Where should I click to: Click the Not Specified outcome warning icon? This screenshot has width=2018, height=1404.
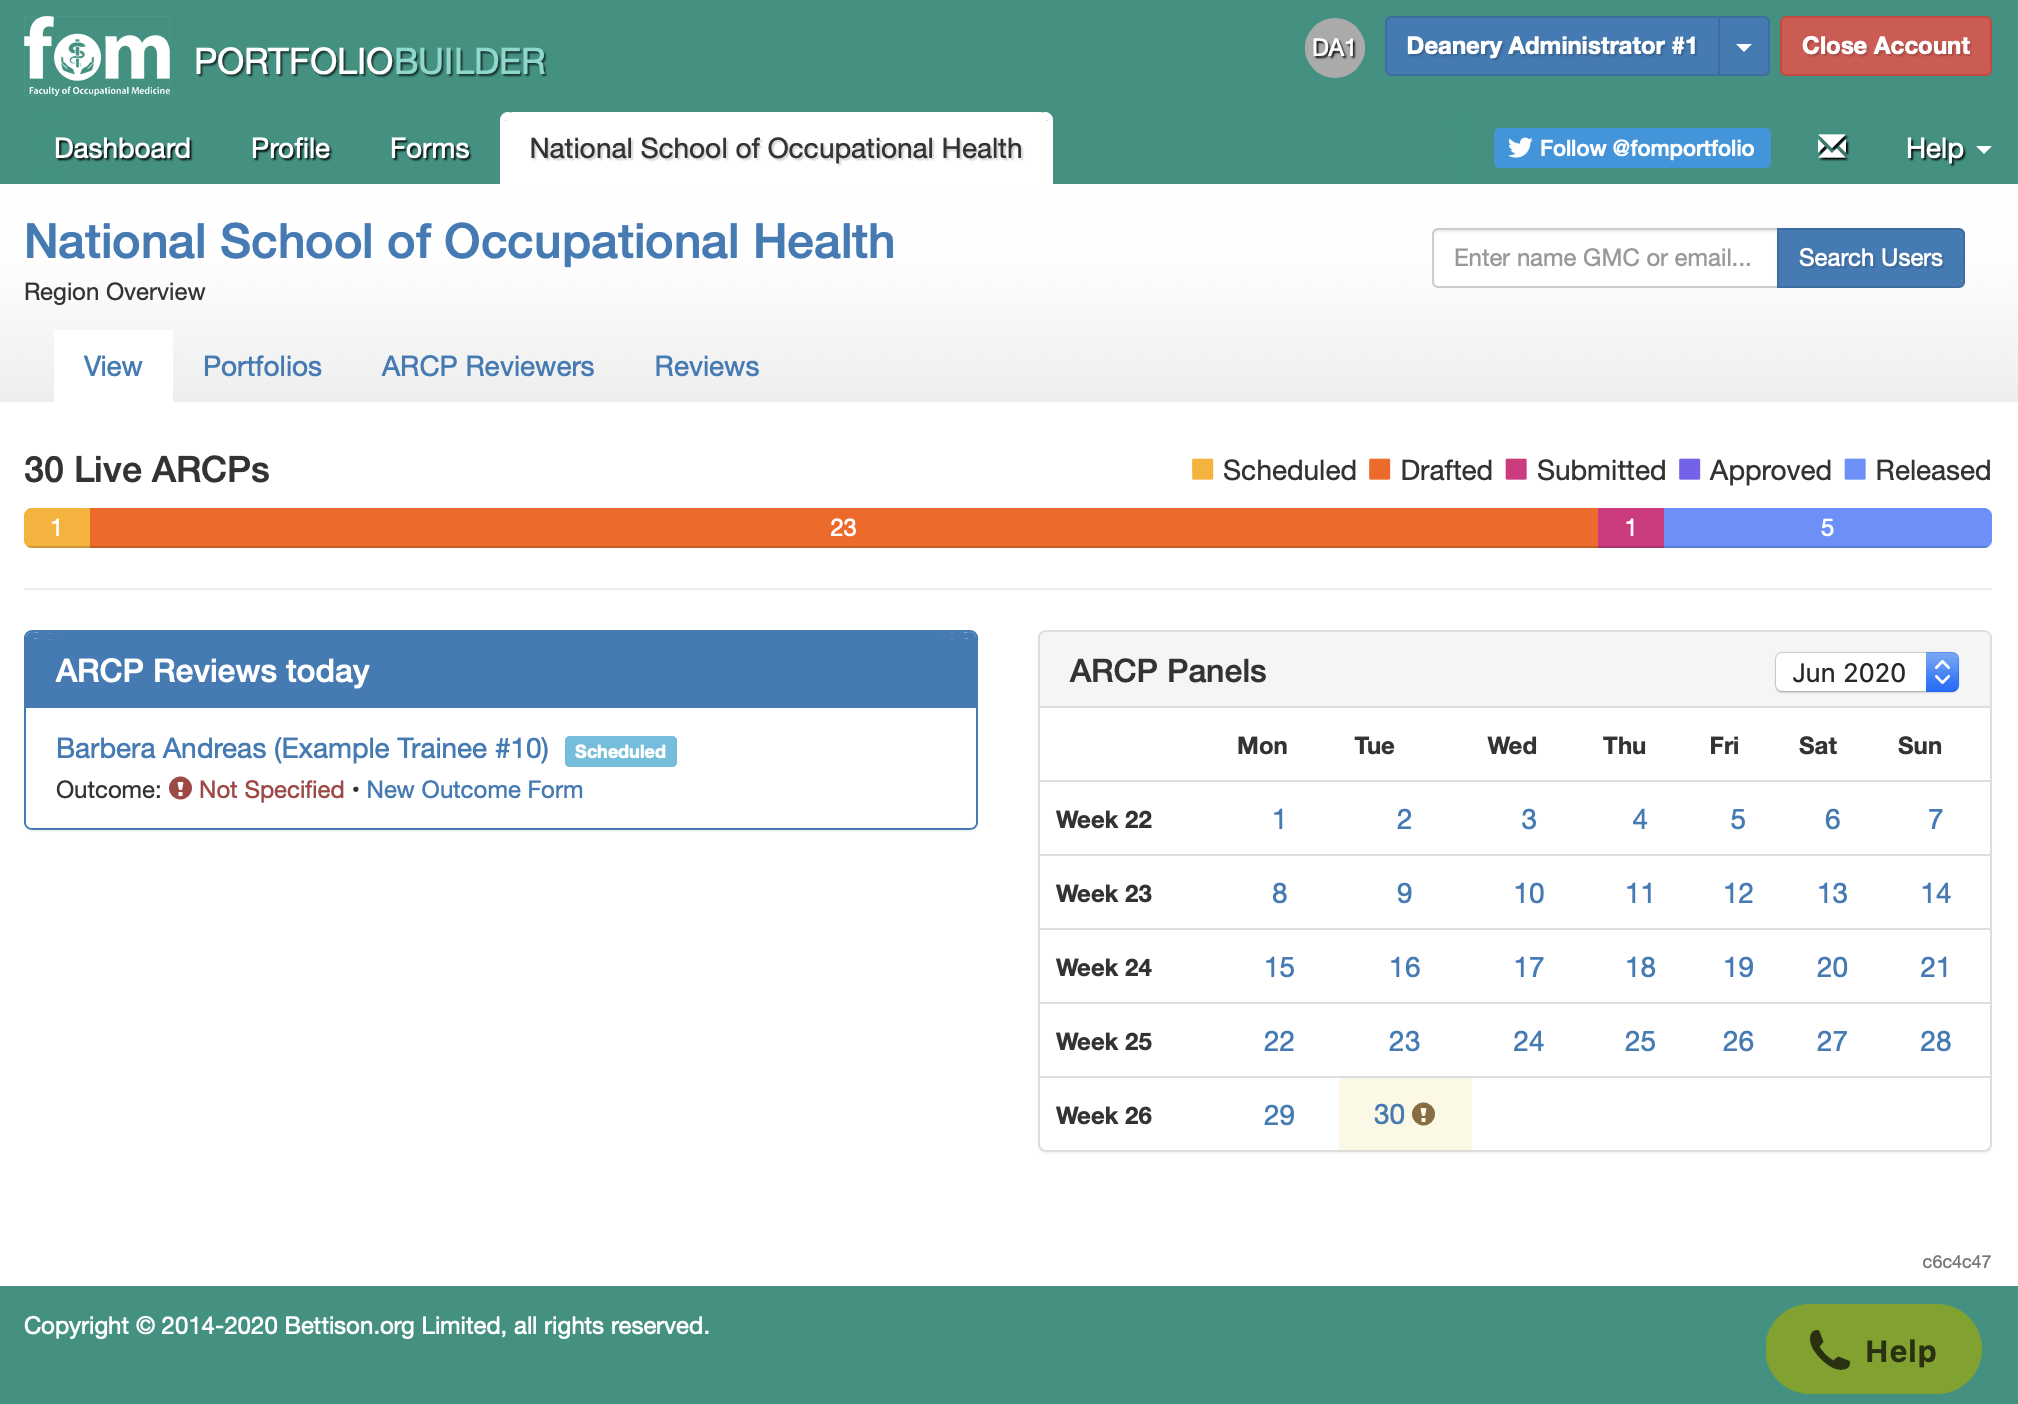180,788
